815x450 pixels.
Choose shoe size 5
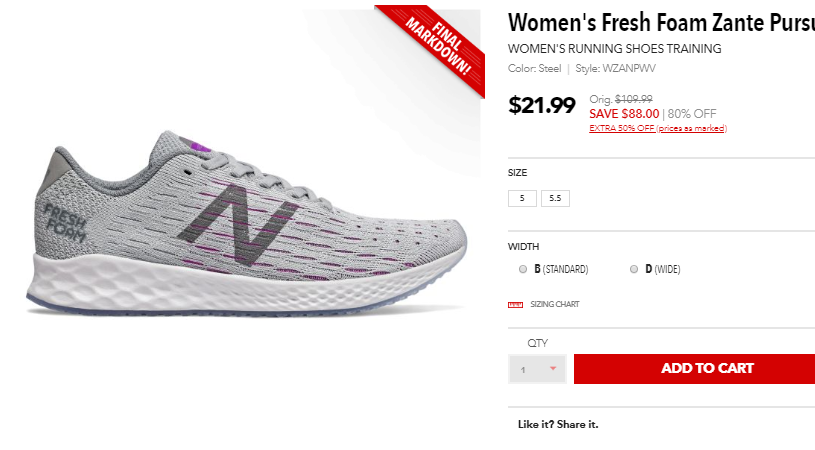[x=521, y=198]
